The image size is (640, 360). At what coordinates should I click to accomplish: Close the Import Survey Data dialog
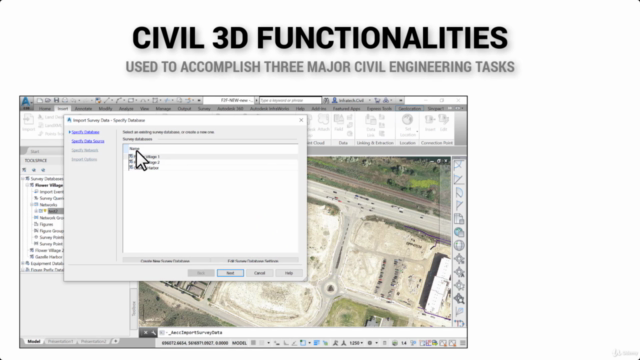coord(301,120)
